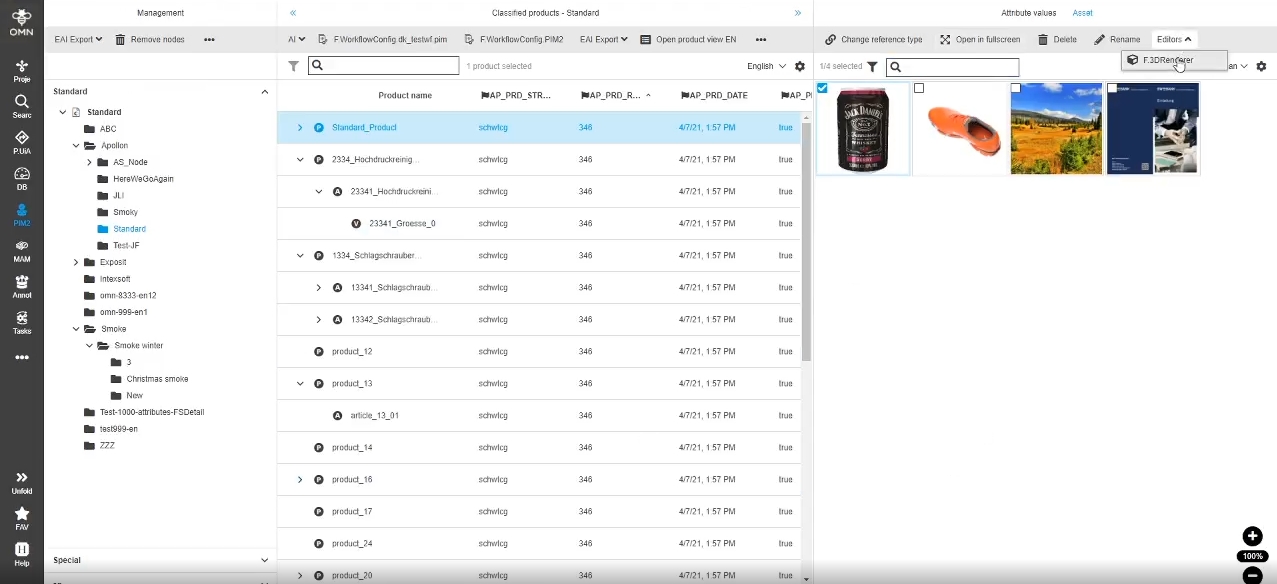This screenshot has height=584, width=1277.
Task: Expand the Exposit folder
Action: (x=76, y=262)
